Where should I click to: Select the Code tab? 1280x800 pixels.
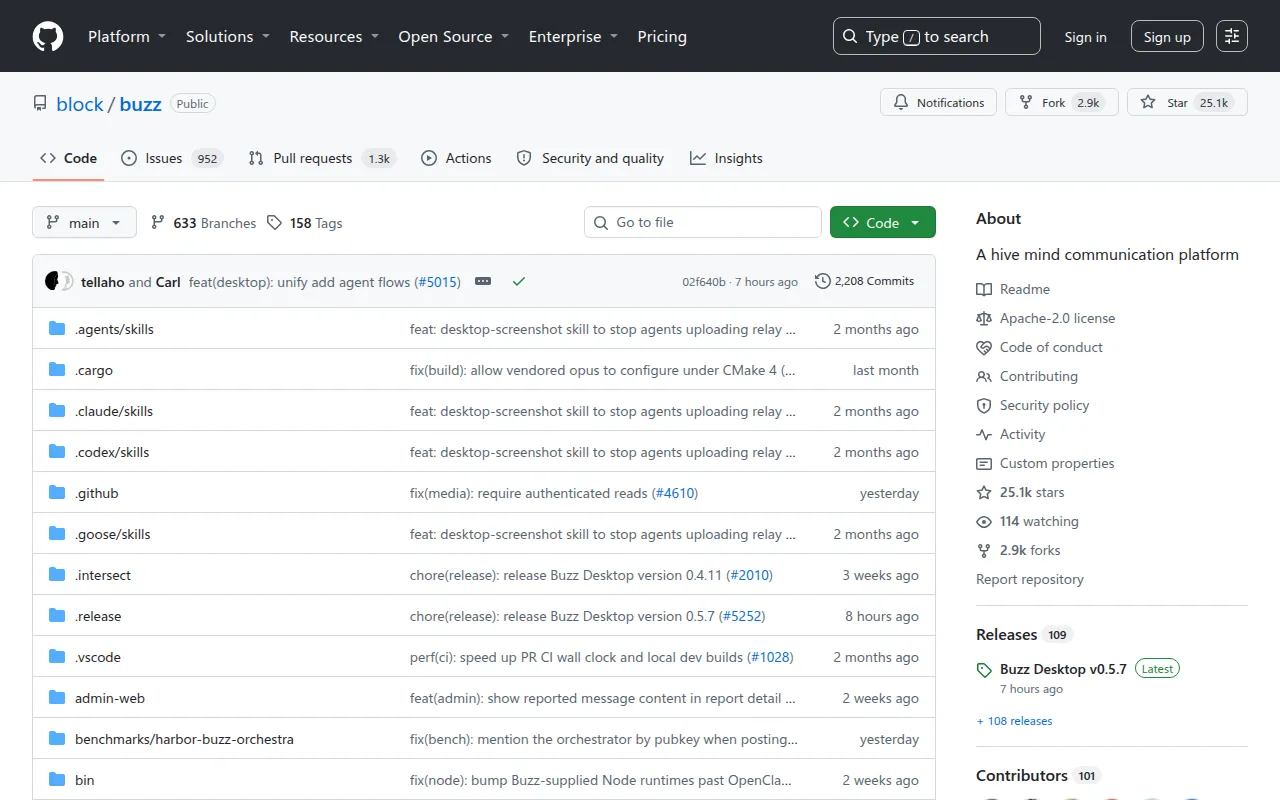pos(68,158)
